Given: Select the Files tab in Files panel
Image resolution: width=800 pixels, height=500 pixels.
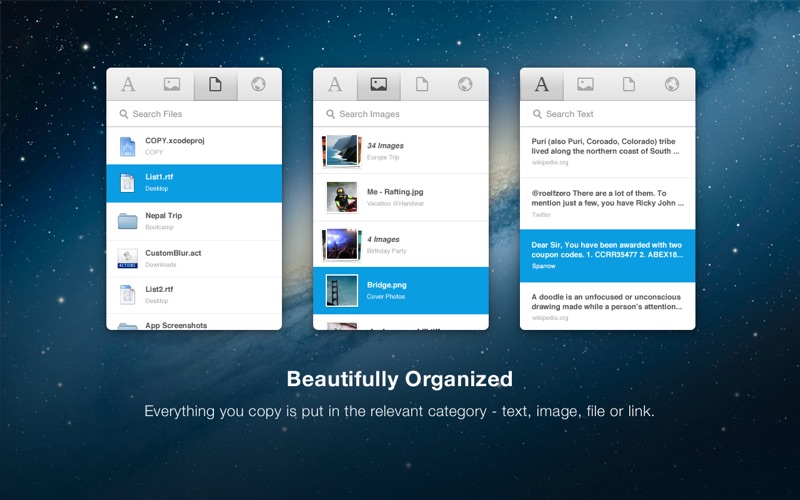Looking at the screenshot, I should (x=215, y=84).
